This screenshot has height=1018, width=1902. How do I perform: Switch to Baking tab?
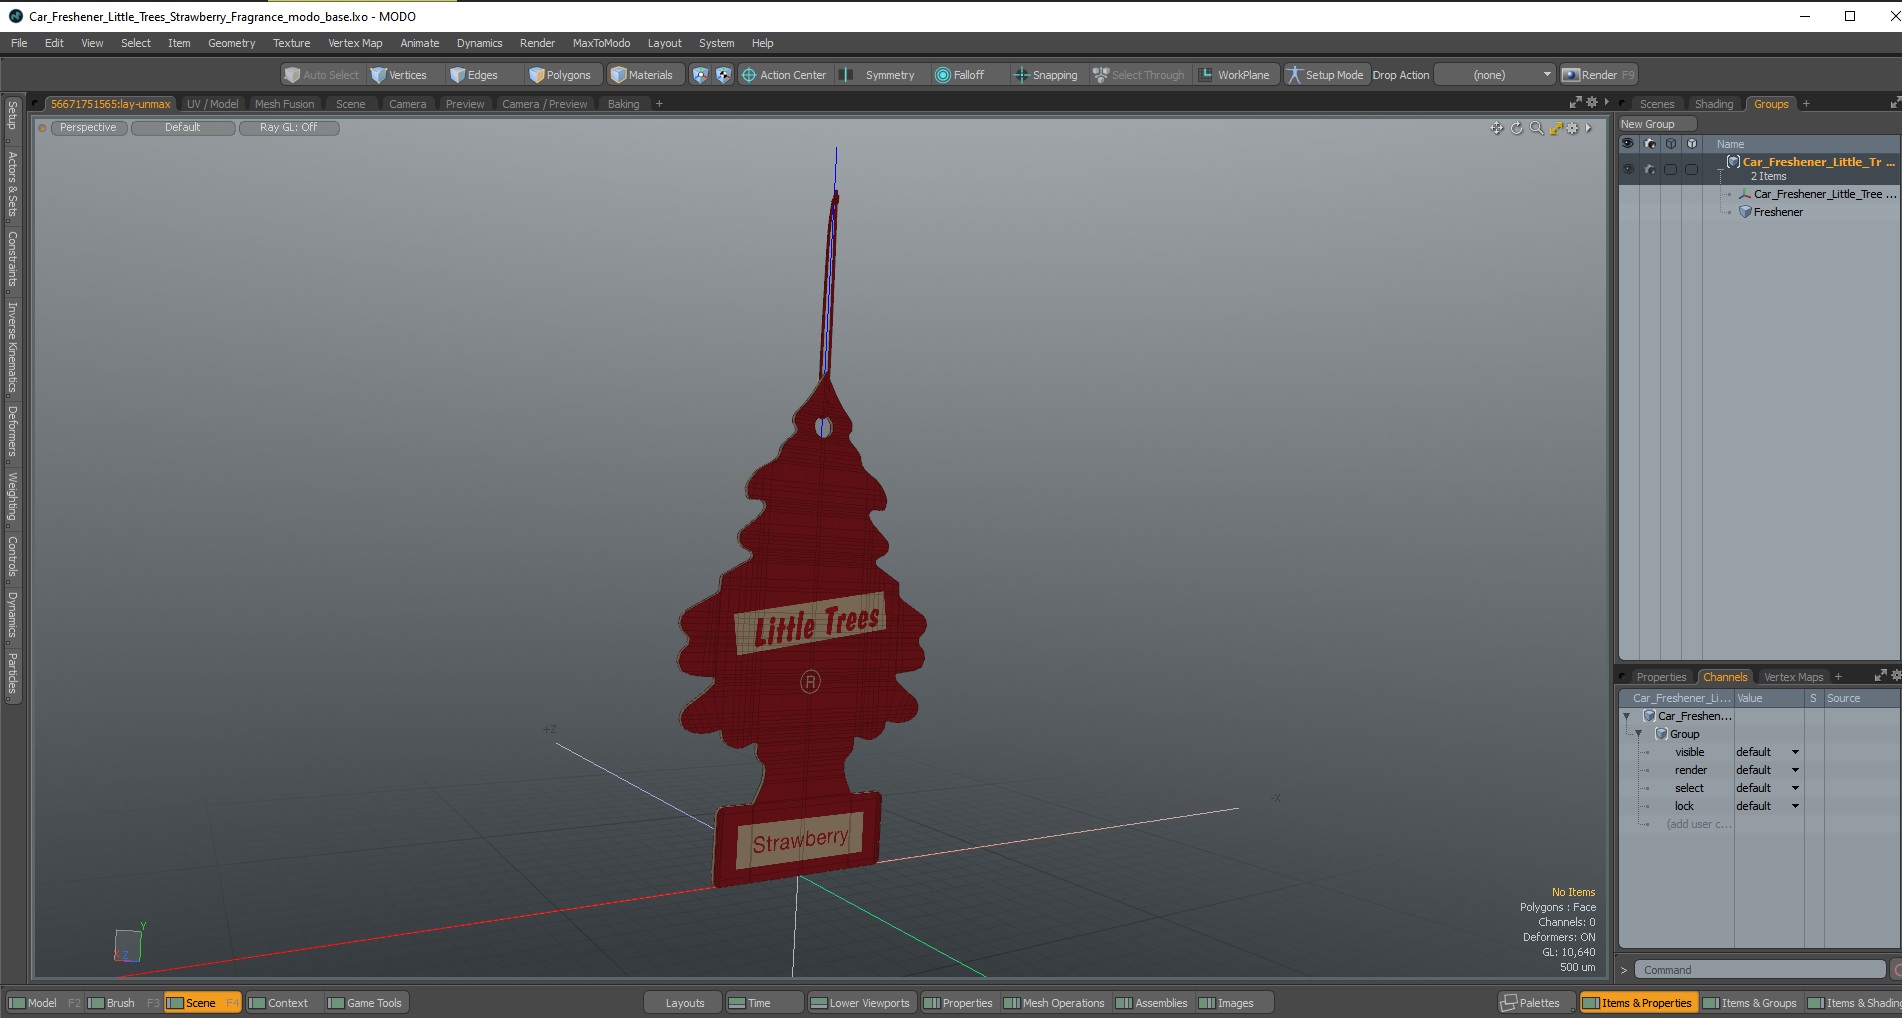point(623,104)
